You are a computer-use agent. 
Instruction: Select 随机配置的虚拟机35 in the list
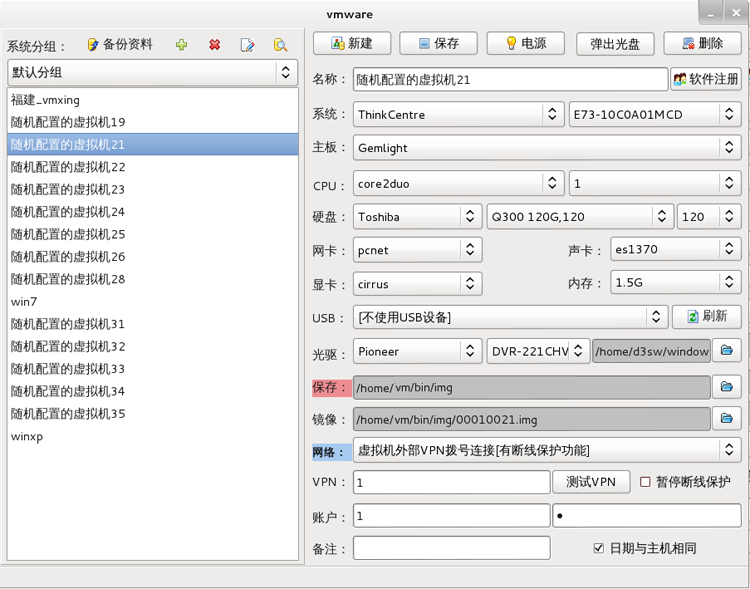[x=153, y=413]
